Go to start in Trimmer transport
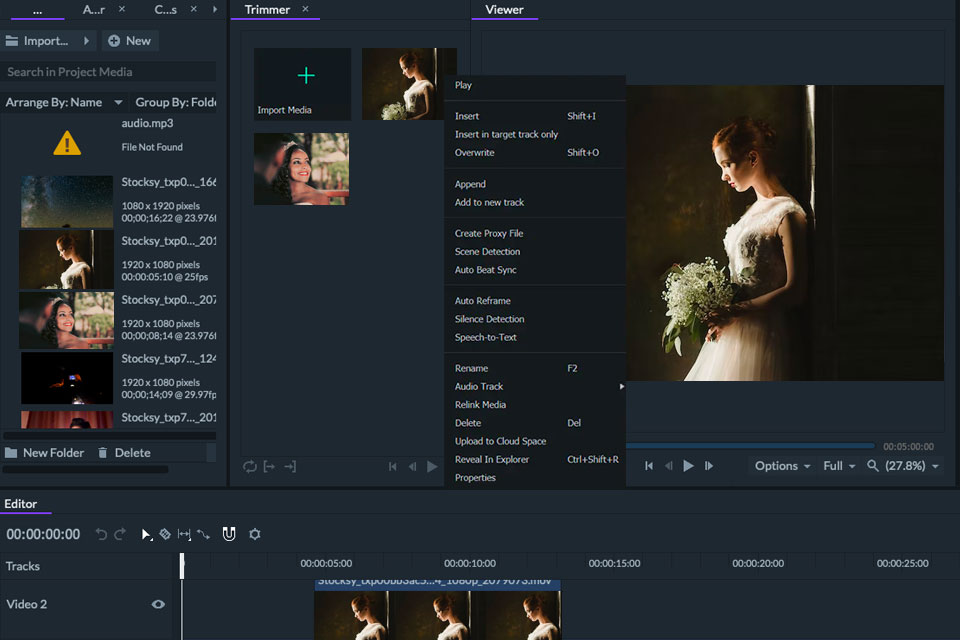This screenshot has height=640, width=960. [392, 467]
